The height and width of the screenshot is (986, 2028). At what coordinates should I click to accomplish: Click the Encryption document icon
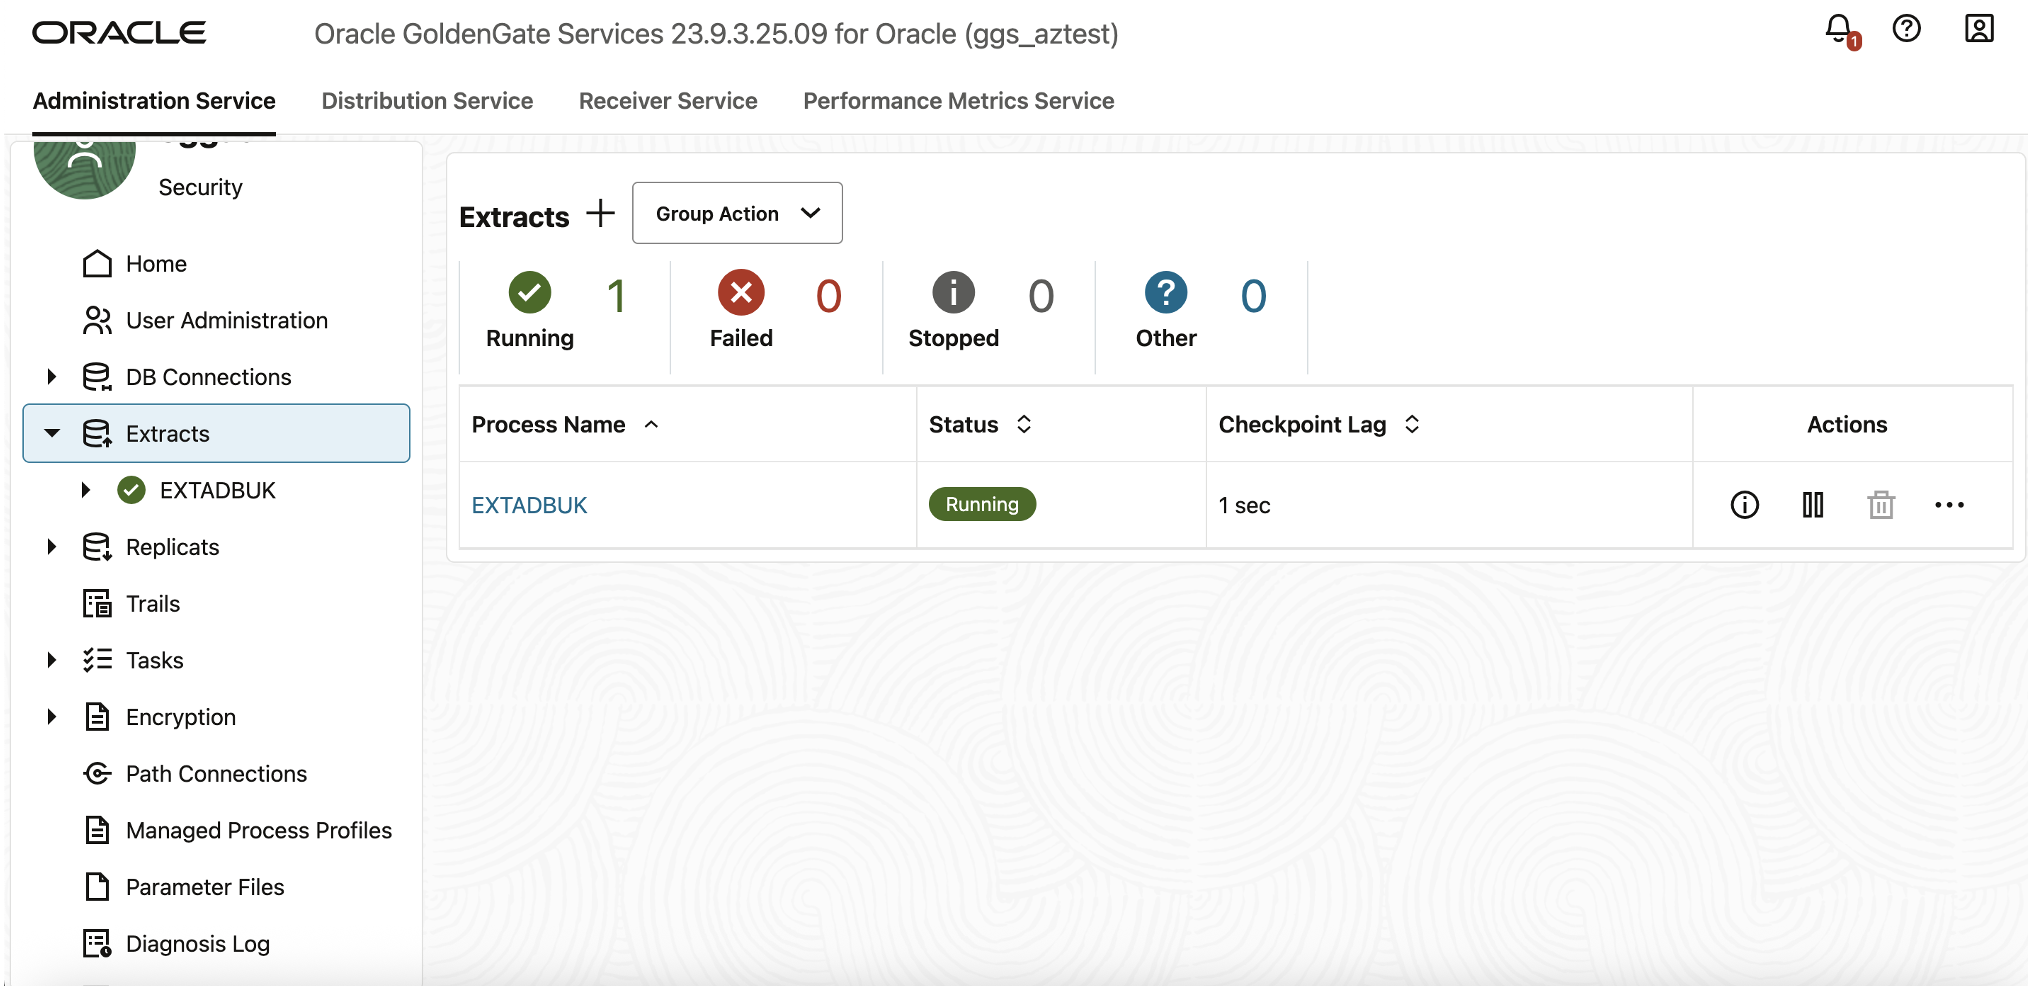(97, 717)
